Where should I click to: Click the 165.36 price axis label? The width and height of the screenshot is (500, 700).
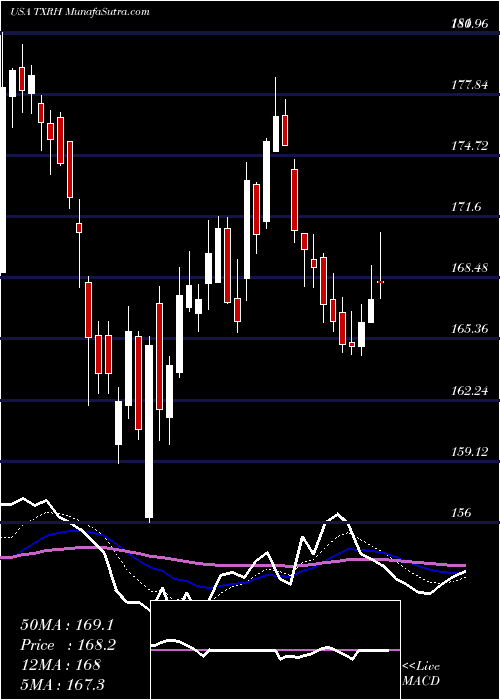click(x=470, y=329)
